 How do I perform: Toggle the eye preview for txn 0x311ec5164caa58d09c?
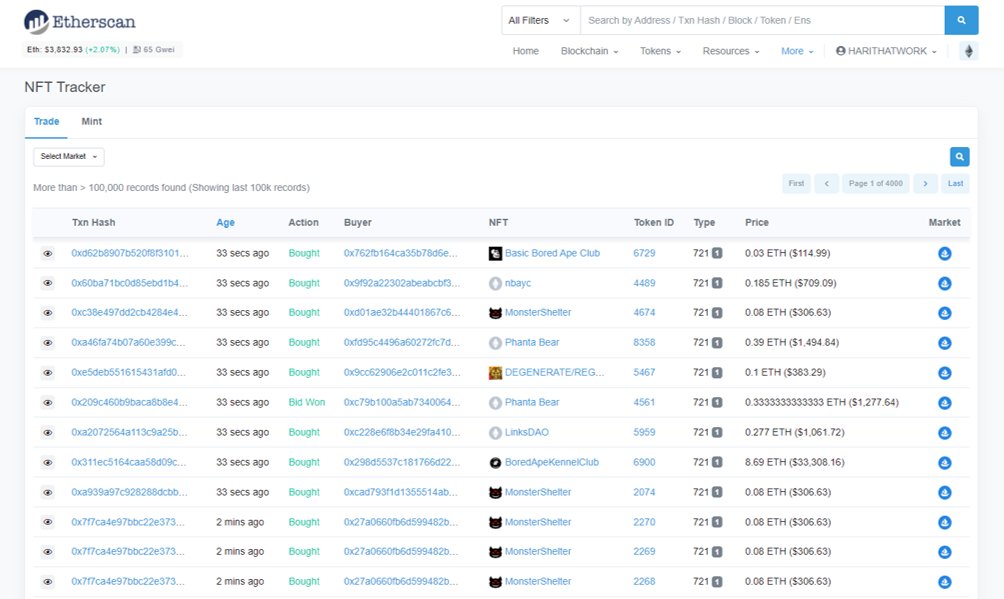[47, 463]
